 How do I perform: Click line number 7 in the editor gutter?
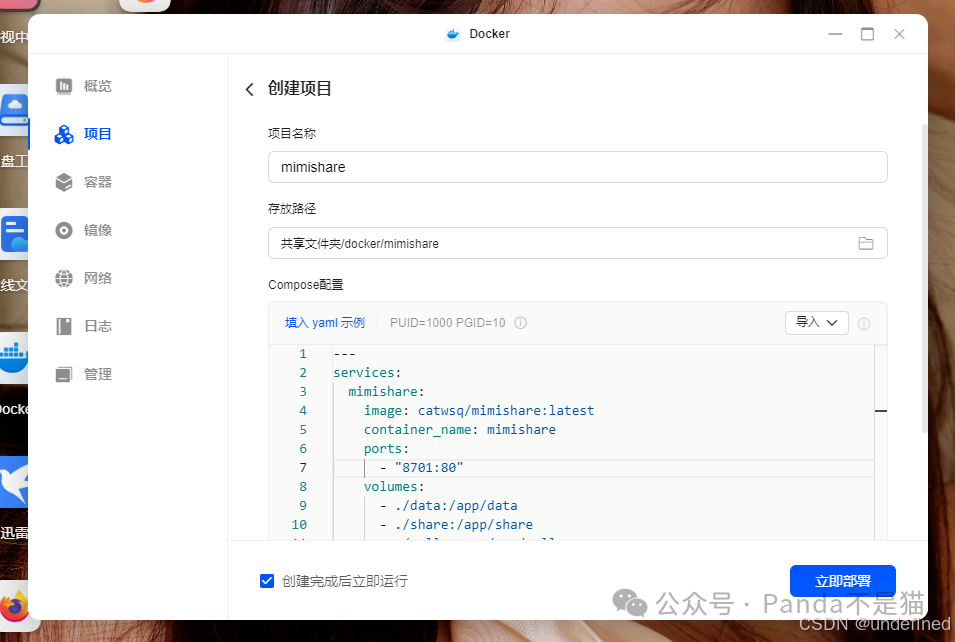click(303, 468)
